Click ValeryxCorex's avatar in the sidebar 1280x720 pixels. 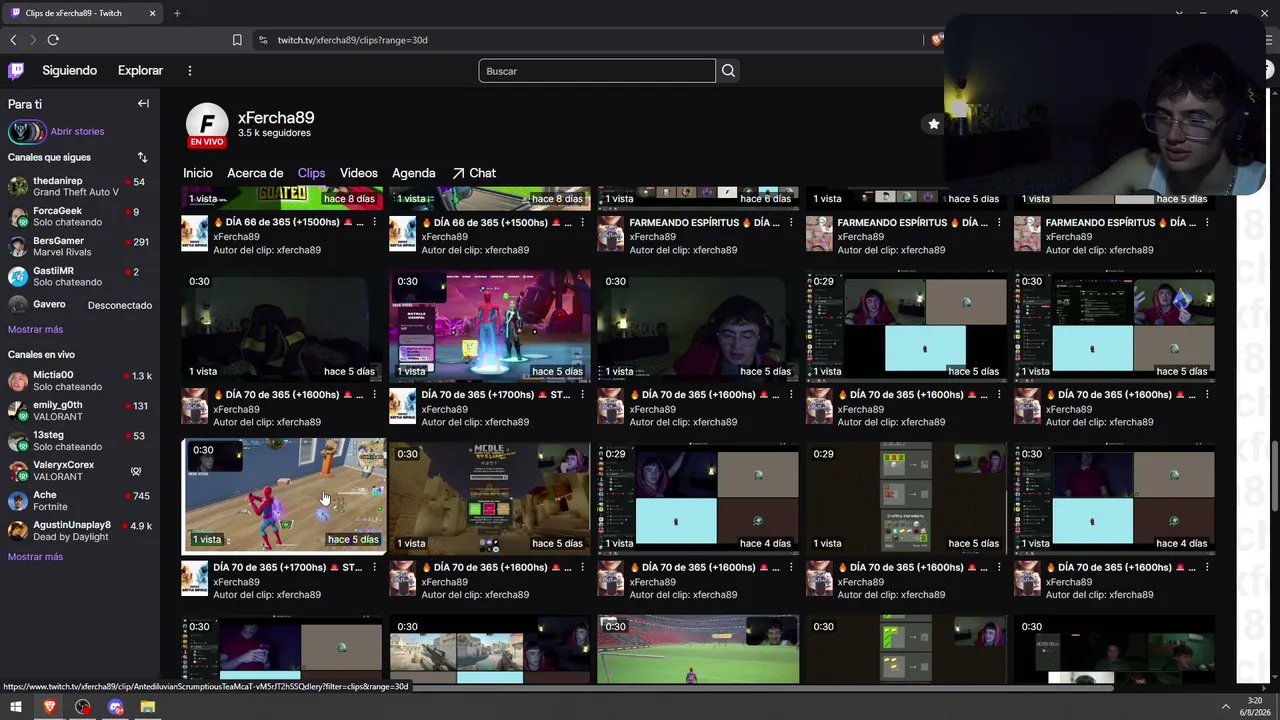(18, 471)
